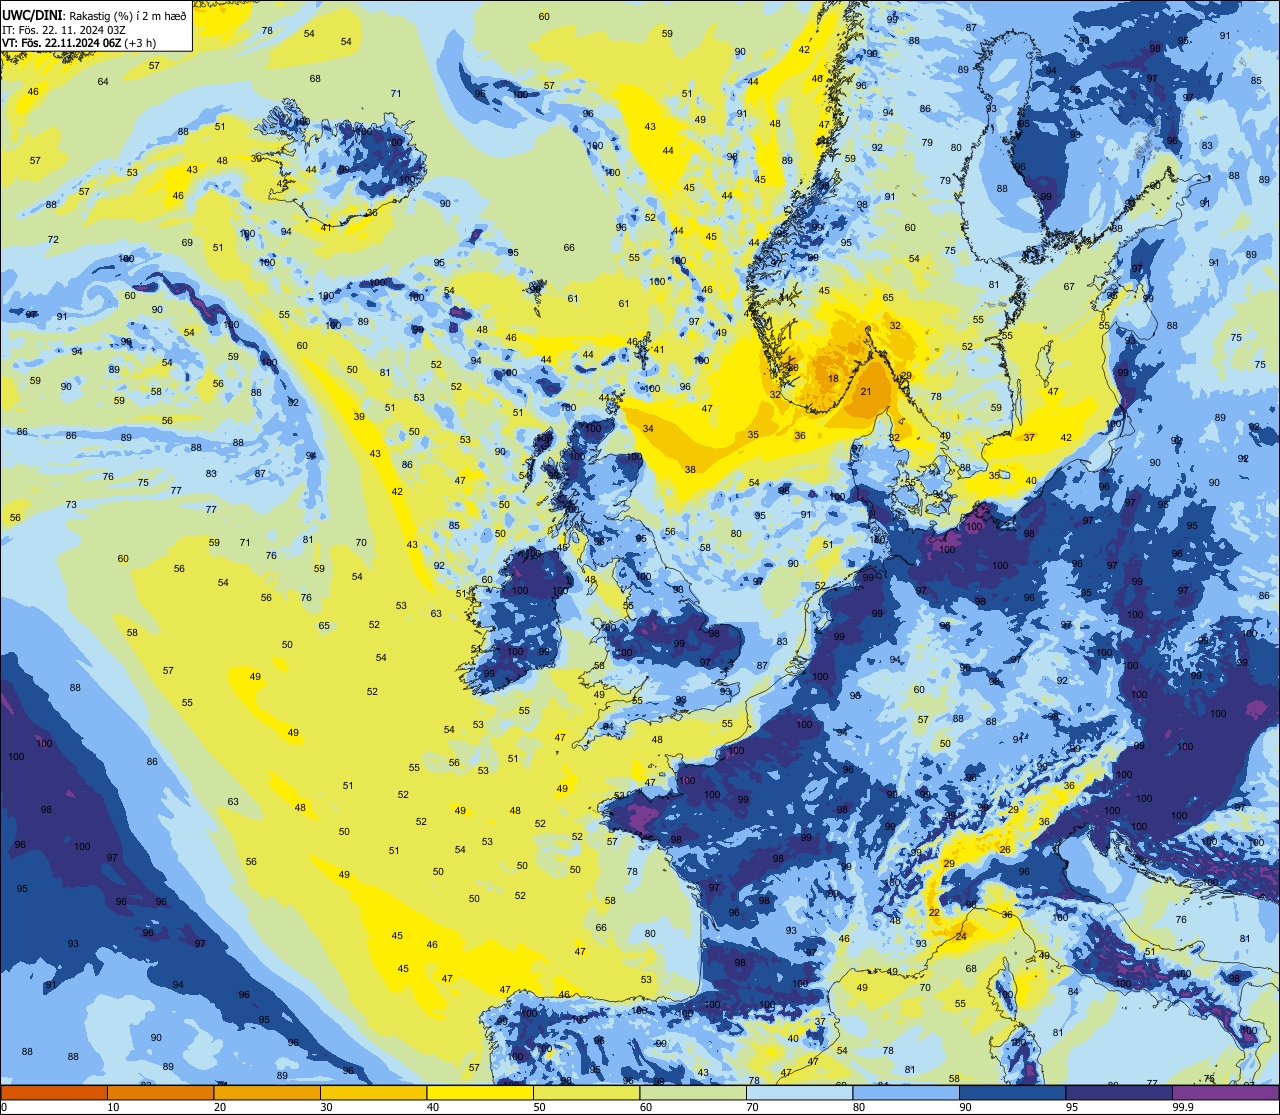Click the initial time line "IT: Fös. 22. 11. 2024 03Z"
This screenshot has width=1280, height=1115.
click(x=66, y=30)
